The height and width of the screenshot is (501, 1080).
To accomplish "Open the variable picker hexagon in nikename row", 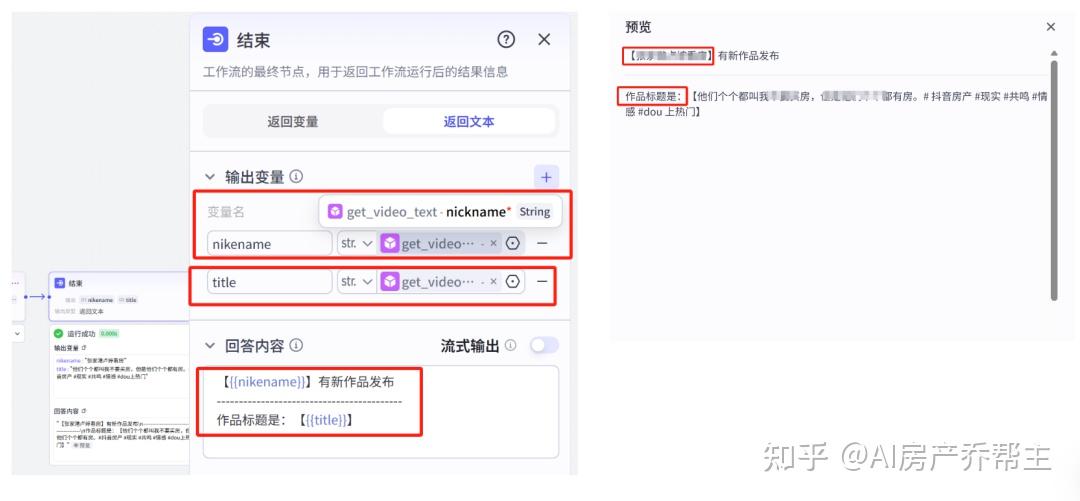I will [x=512, y=244].
